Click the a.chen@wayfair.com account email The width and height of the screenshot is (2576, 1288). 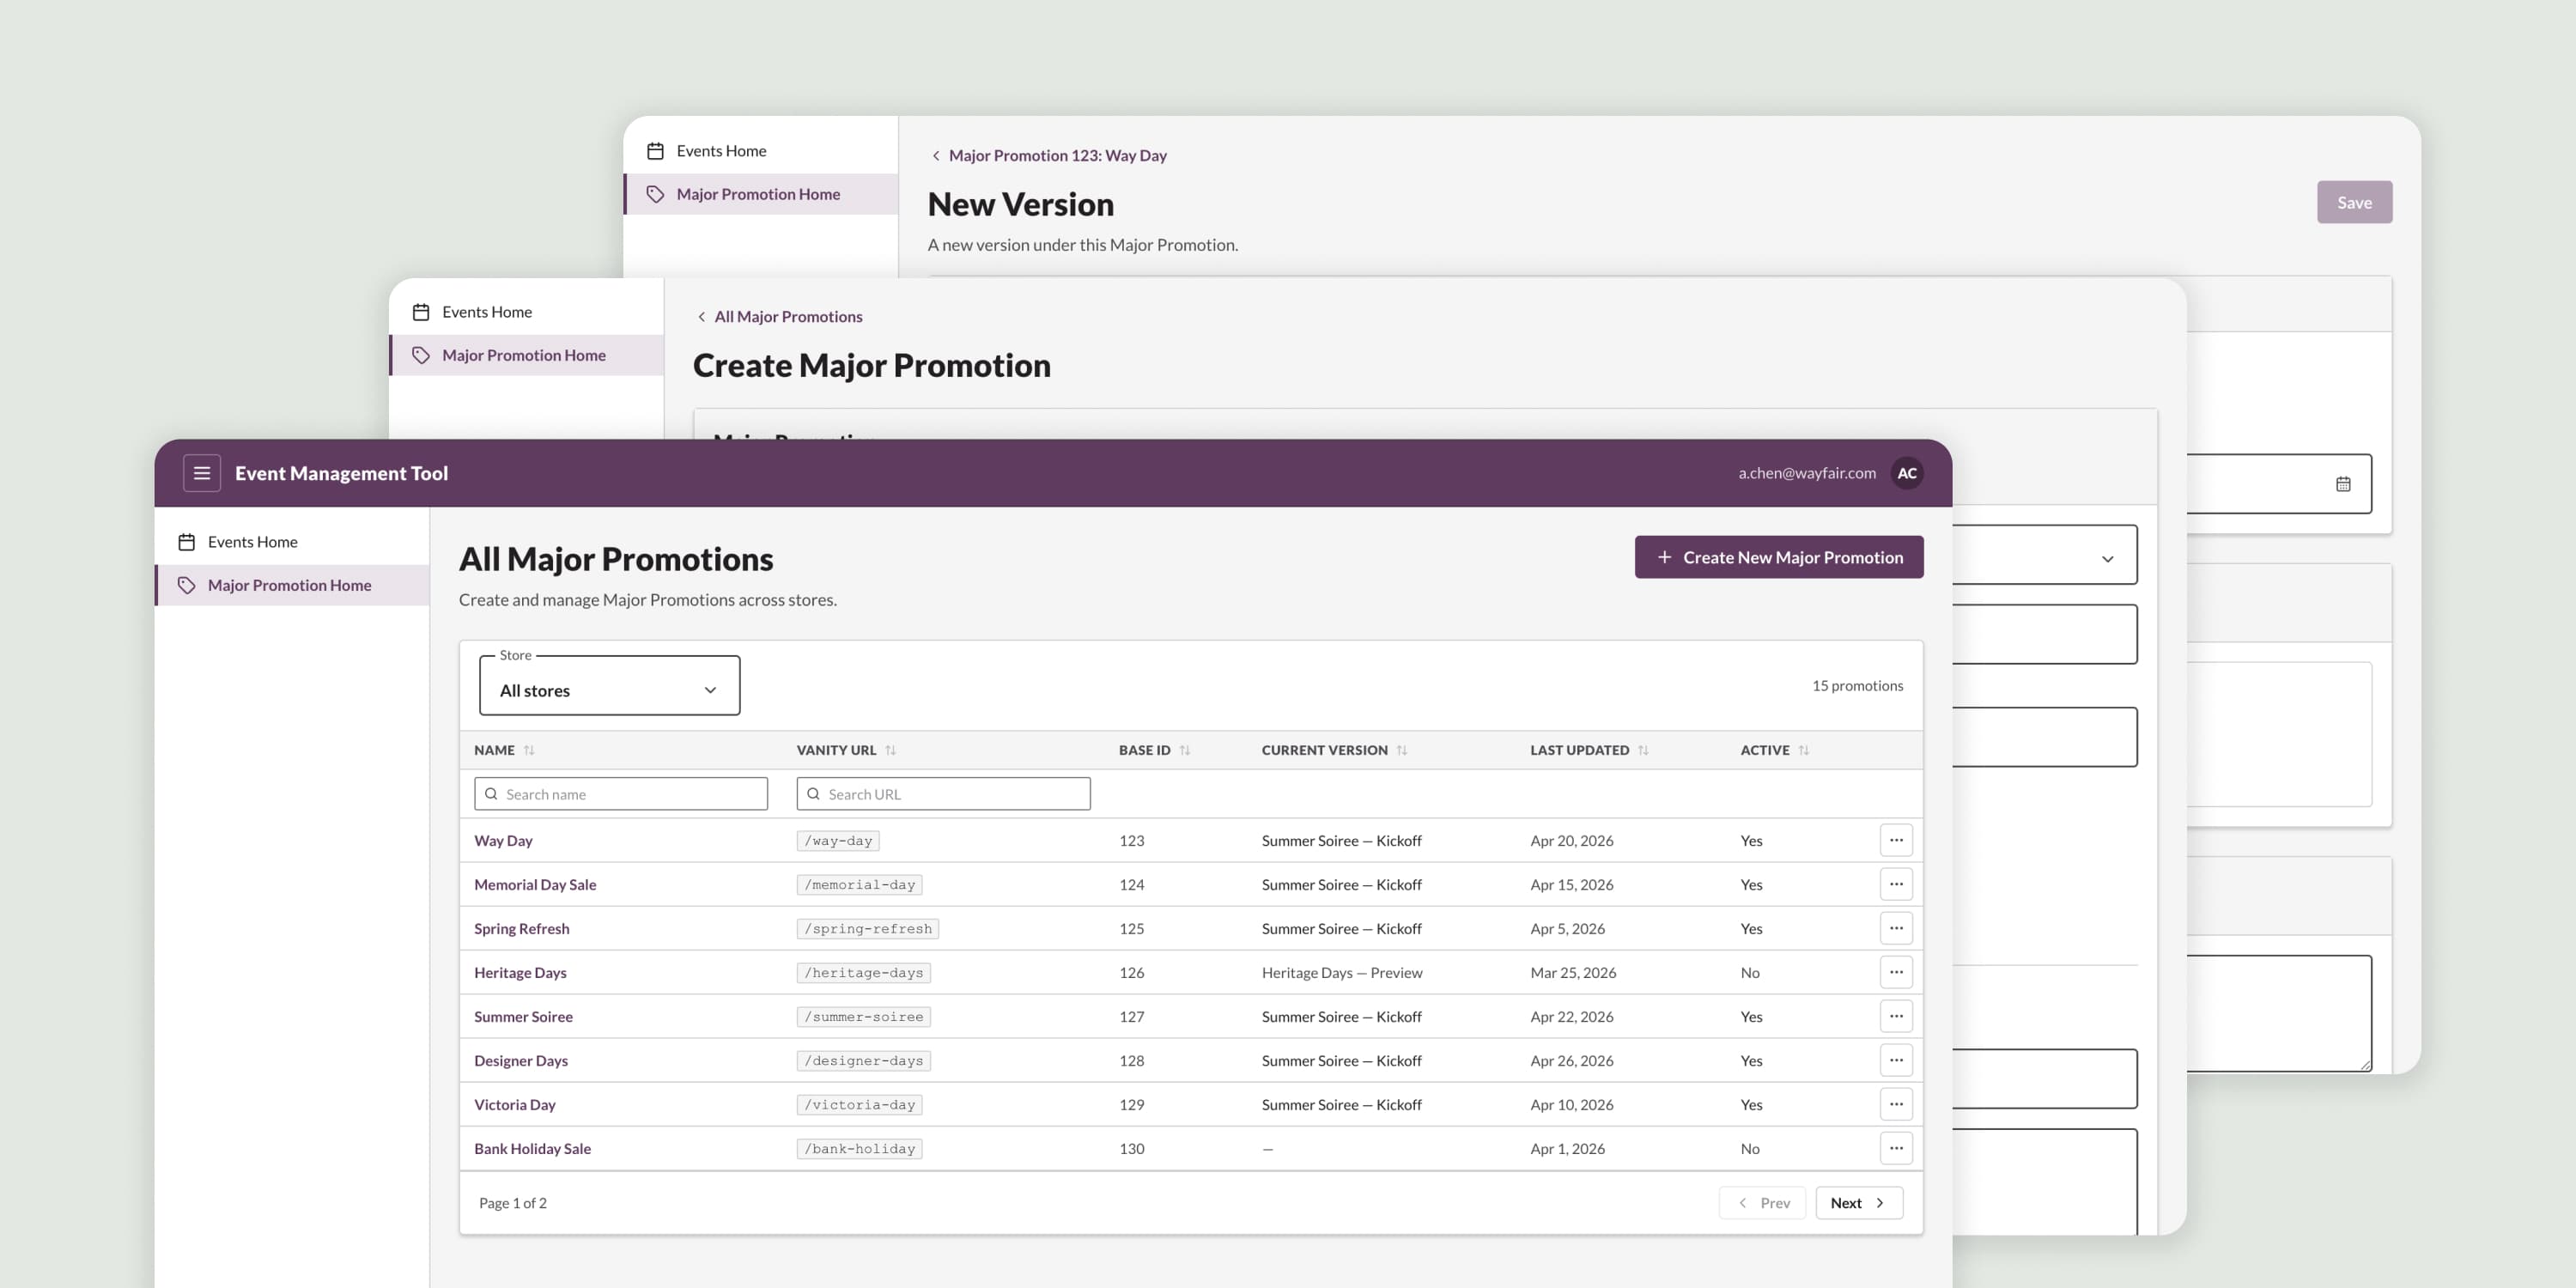pos(1807,473)
